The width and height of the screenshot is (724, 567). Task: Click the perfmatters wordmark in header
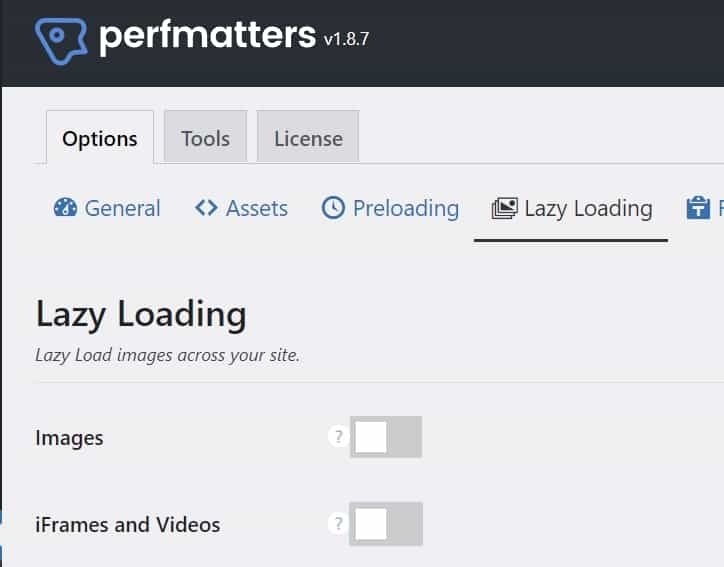[x=207, y=36]
